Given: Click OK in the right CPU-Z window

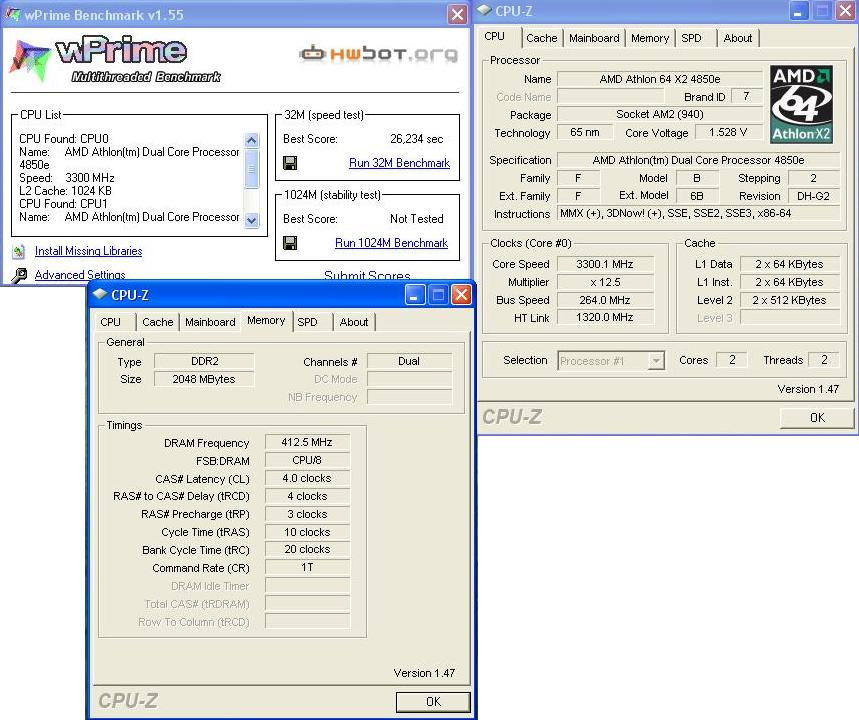Looking at the screenshot, I should pos(817,418).
